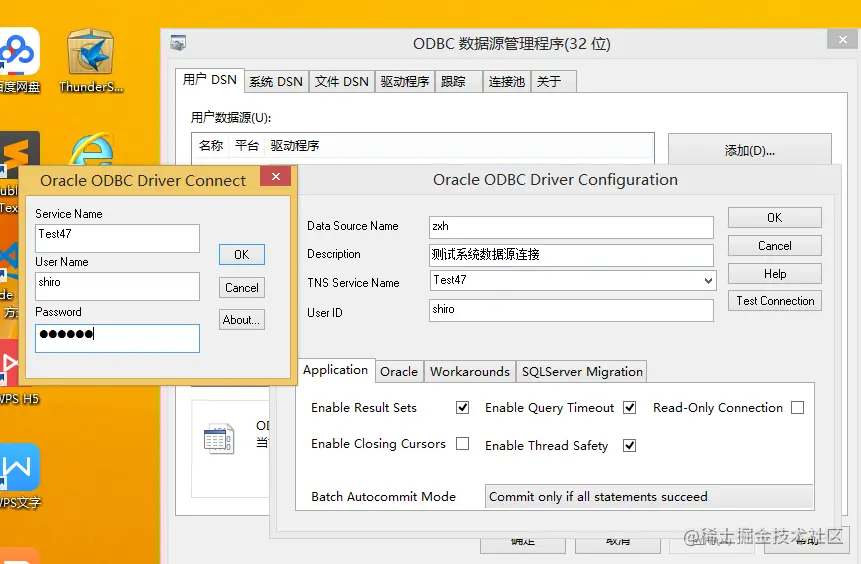Viewport: 861px width, 564px height.
Task: Click the Description field
Action: pyautogui.click(x=571, y=255)
